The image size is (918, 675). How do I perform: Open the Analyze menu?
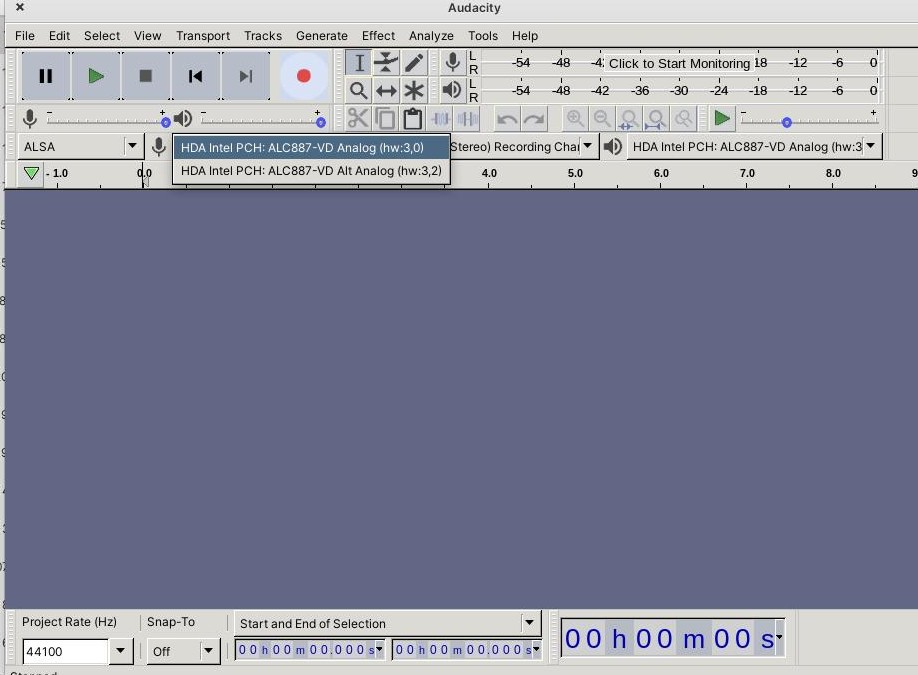tap(431, 36)
